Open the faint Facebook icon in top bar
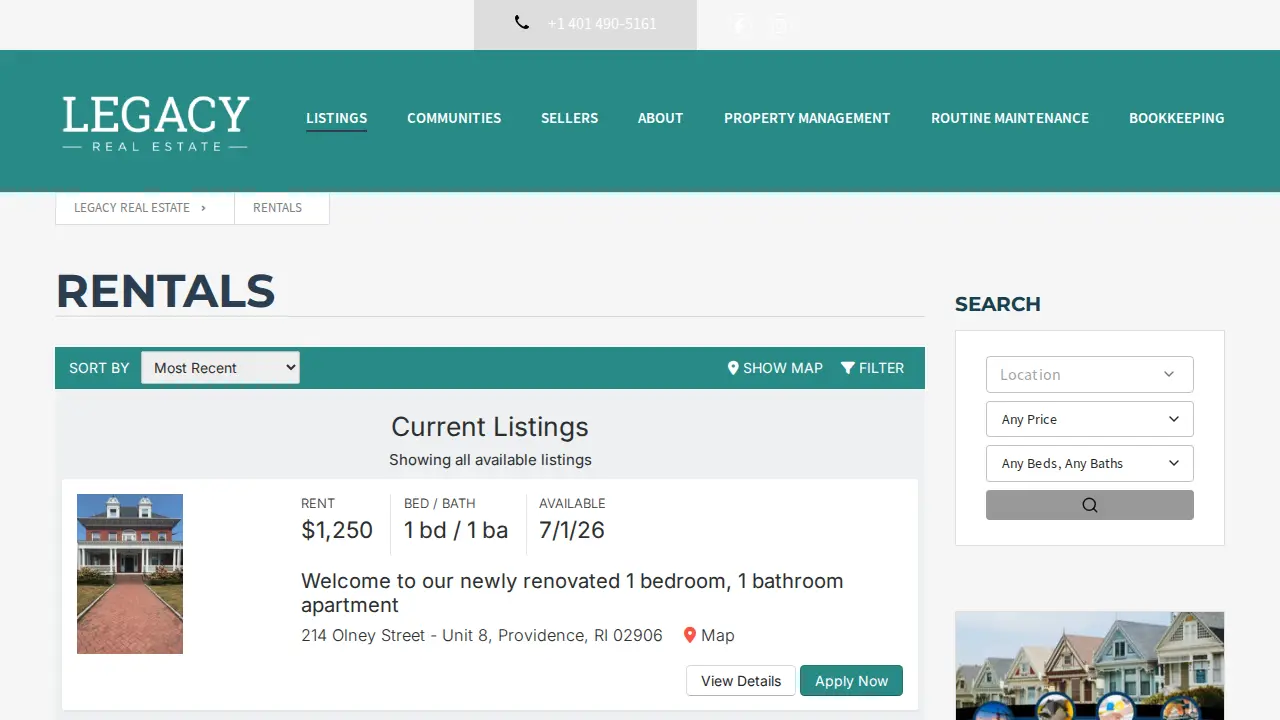 pos(741,25)
